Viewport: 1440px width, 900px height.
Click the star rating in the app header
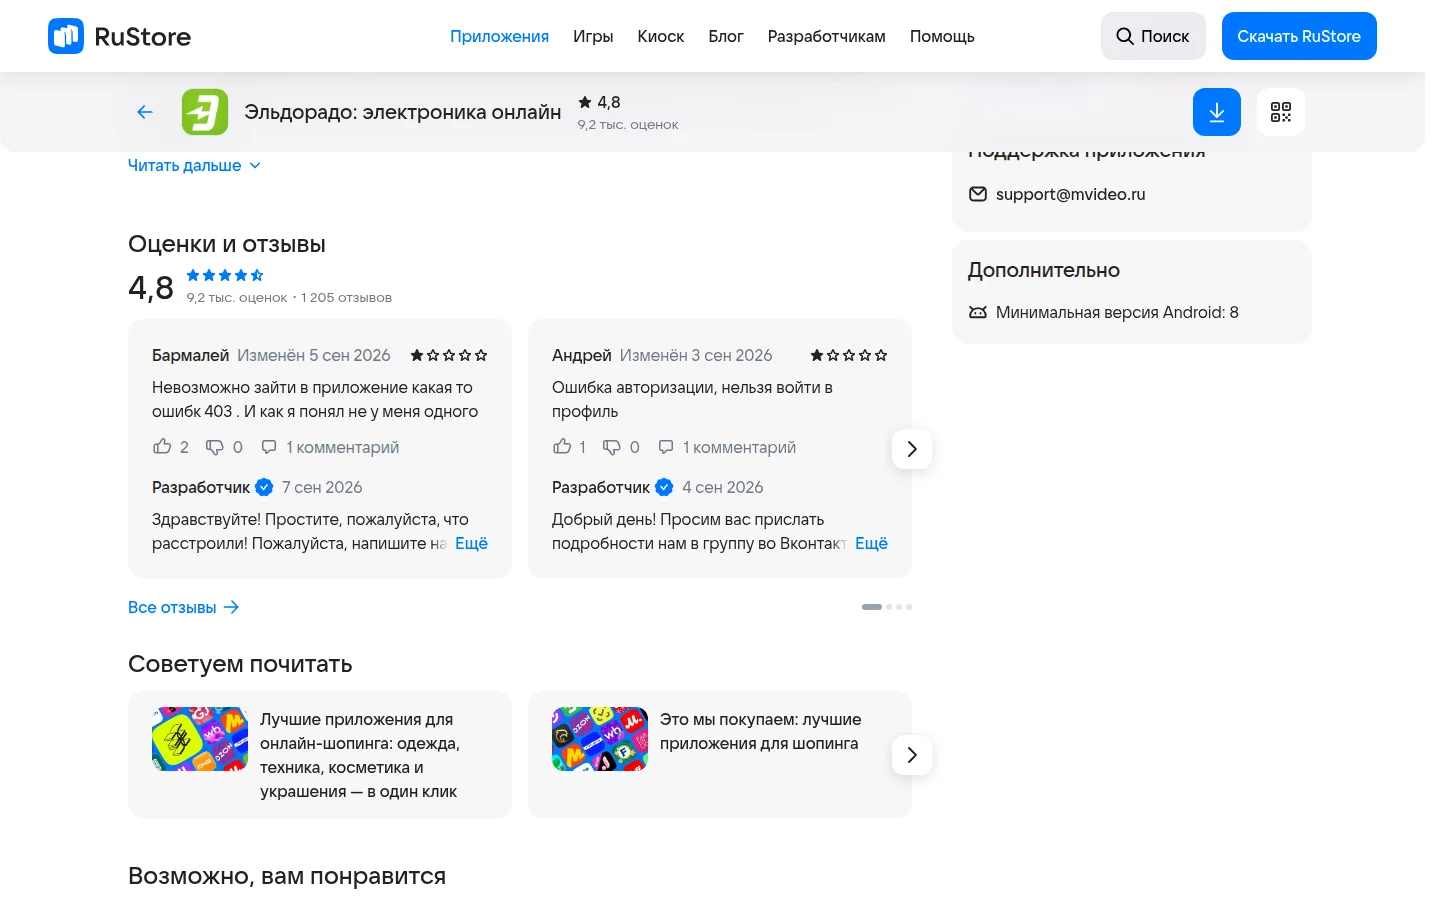[599, 102]
